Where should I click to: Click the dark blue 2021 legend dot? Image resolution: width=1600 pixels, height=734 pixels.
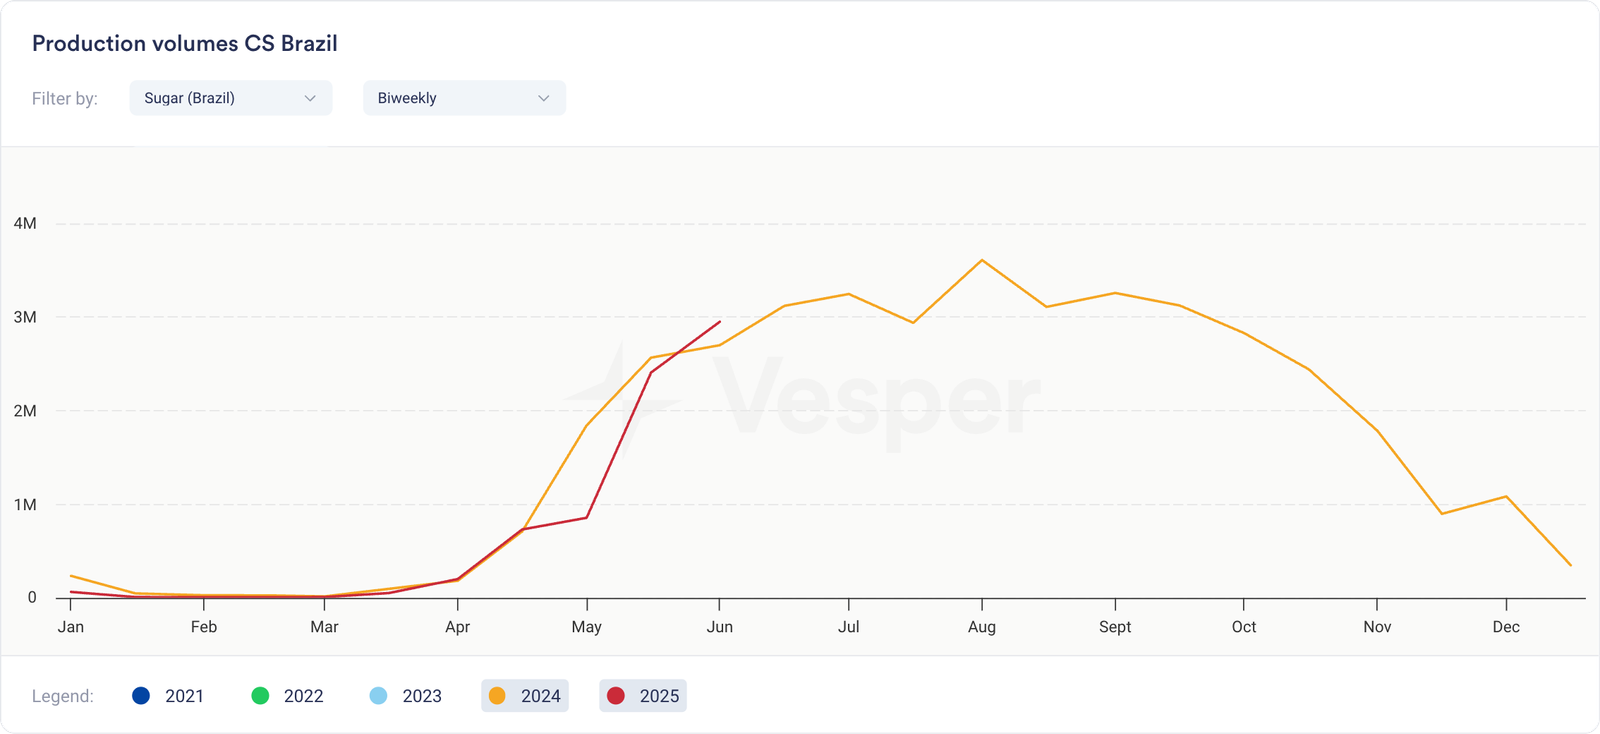coord(141,696)
